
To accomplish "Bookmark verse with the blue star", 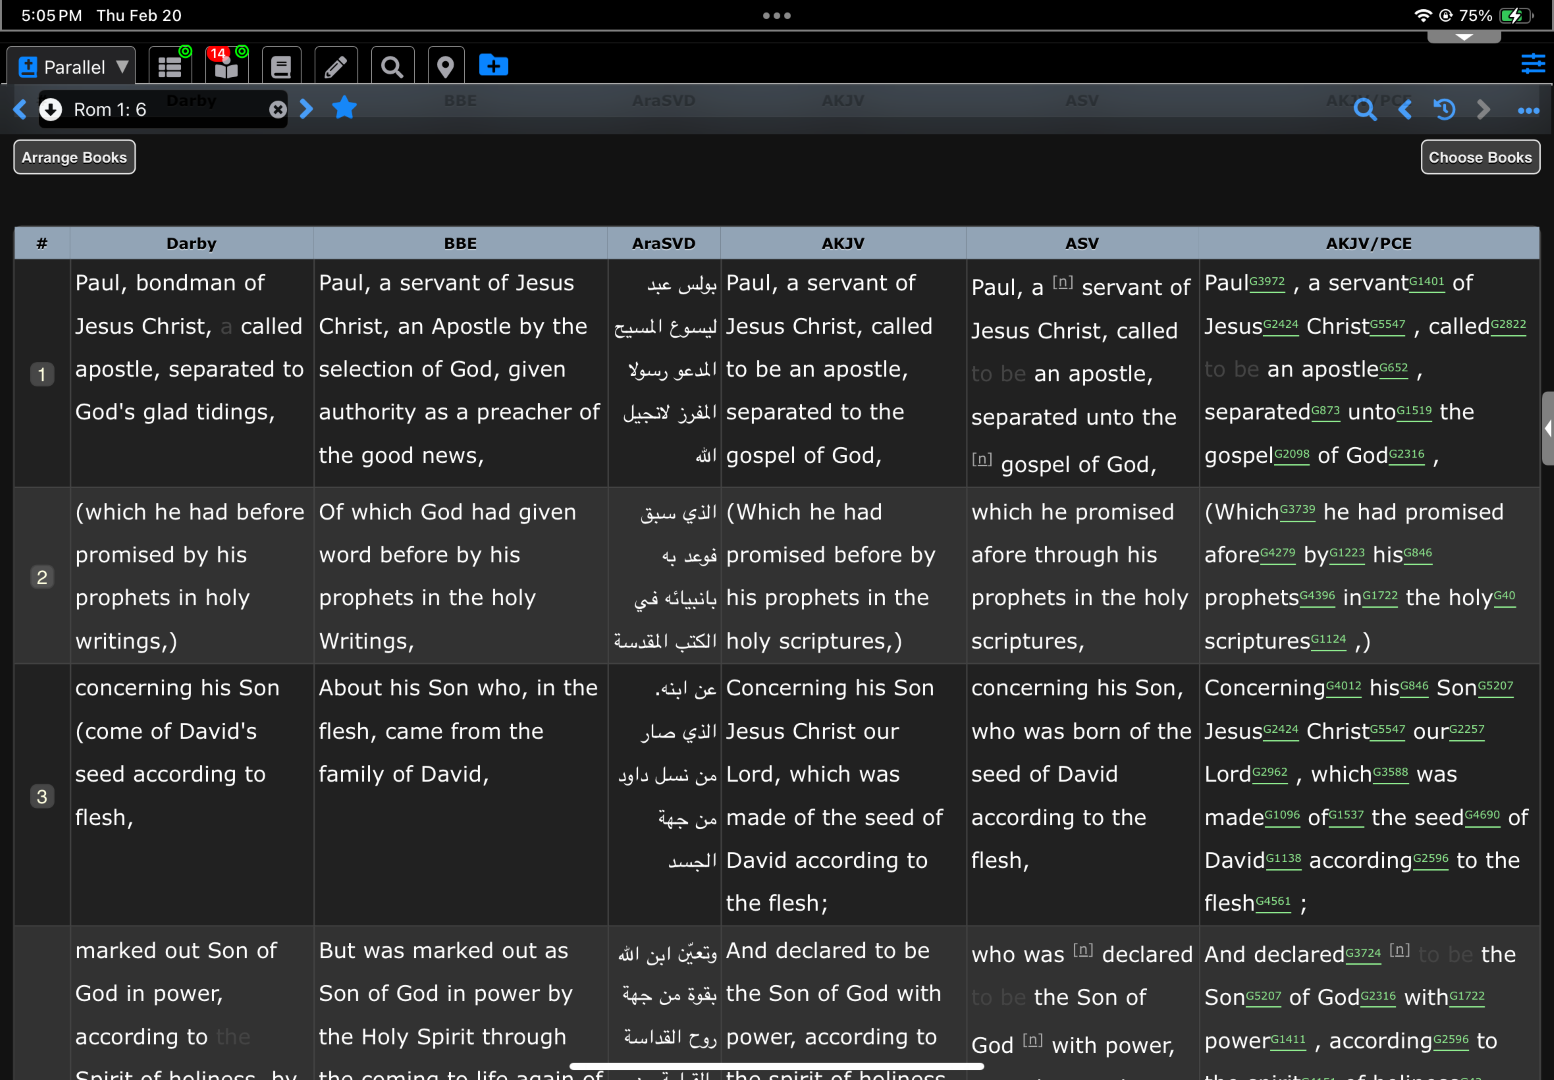I will point(344,108).
